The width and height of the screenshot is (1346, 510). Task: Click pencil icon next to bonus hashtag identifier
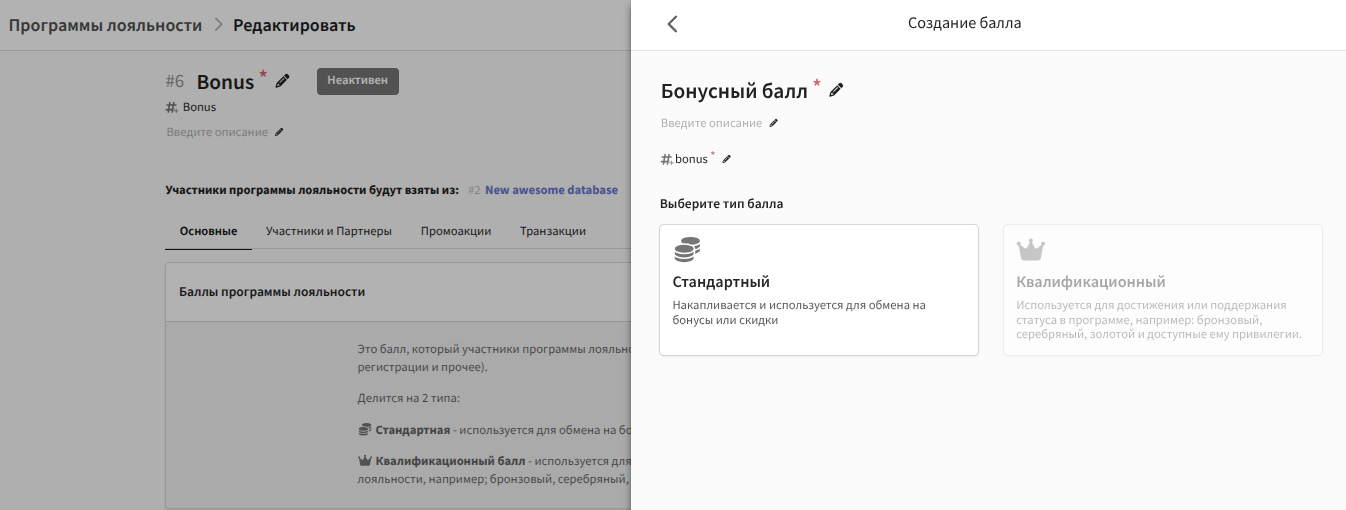(727, 159)
